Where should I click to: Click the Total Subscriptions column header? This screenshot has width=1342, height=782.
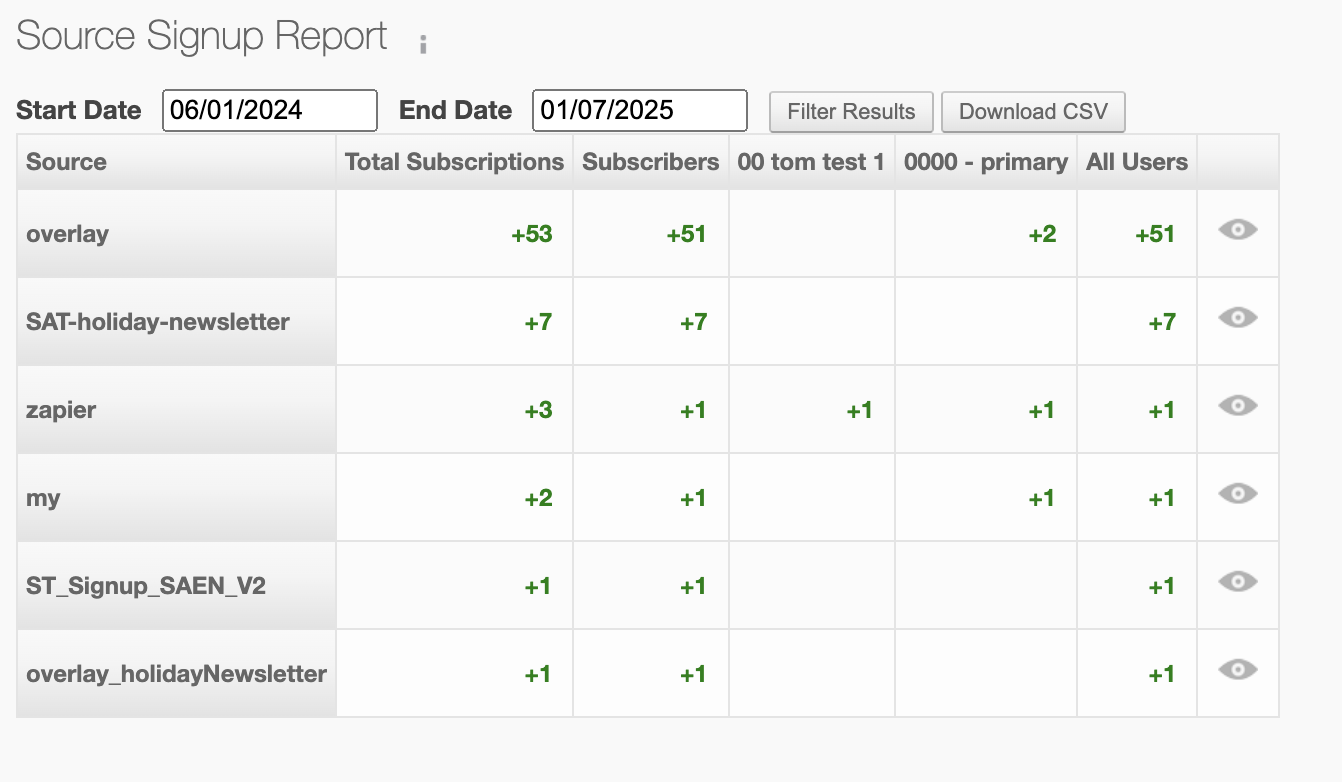(x=454, y=162)
